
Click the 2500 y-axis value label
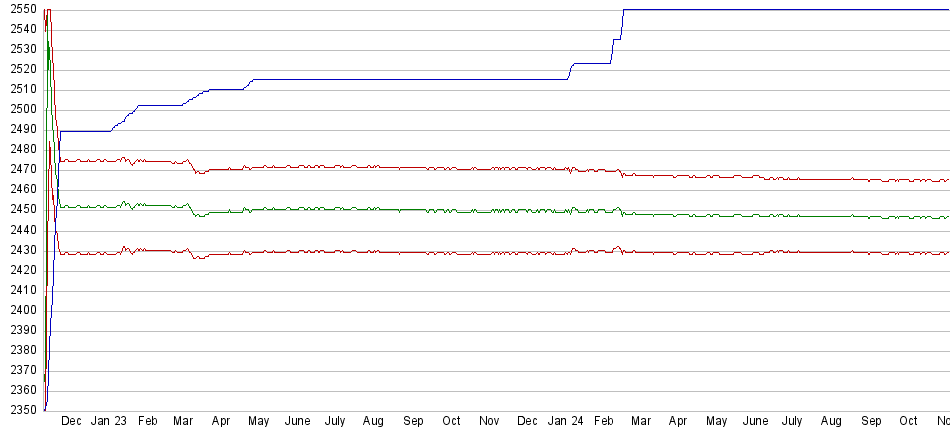point(20,109)
